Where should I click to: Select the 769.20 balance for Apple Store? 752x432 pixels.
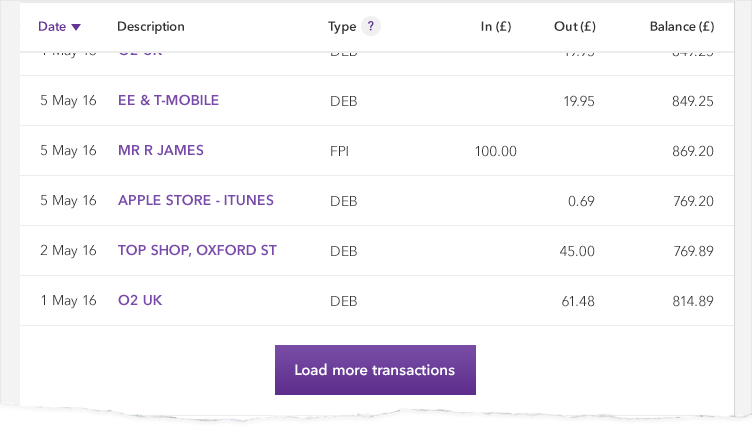(693, 201)
